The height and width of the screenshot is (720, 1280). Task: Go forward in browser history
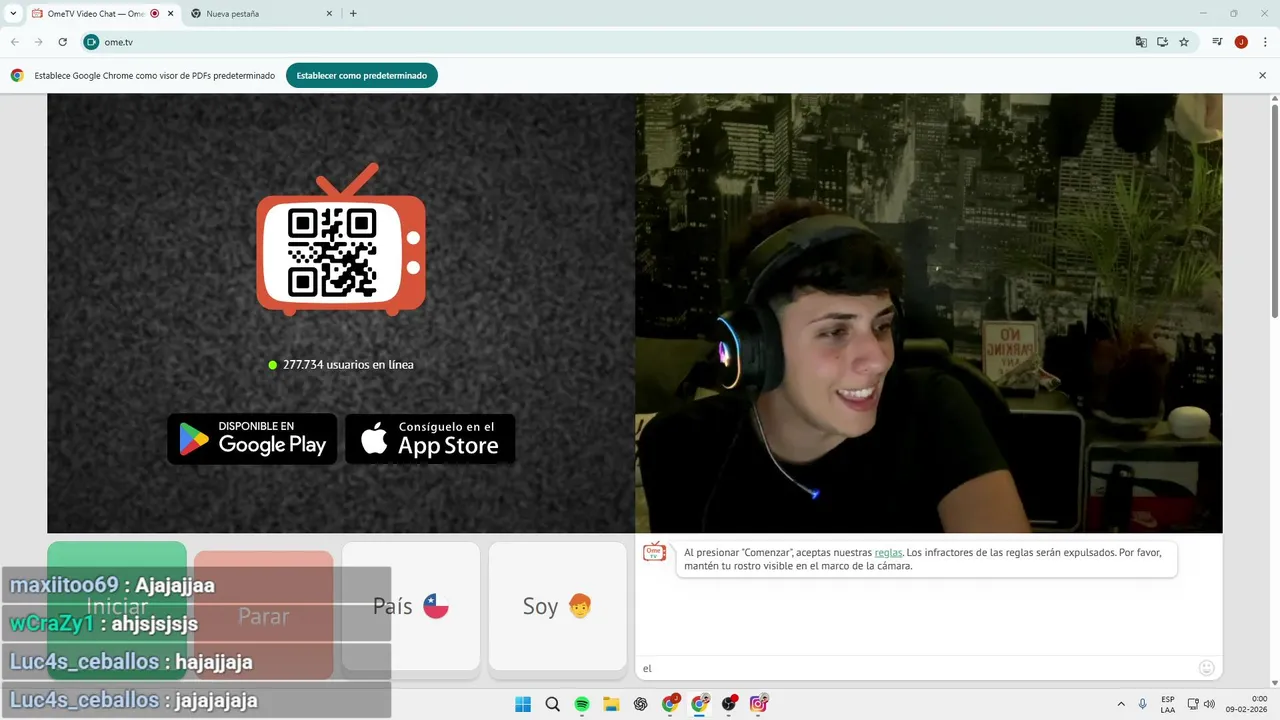point(39,42)
